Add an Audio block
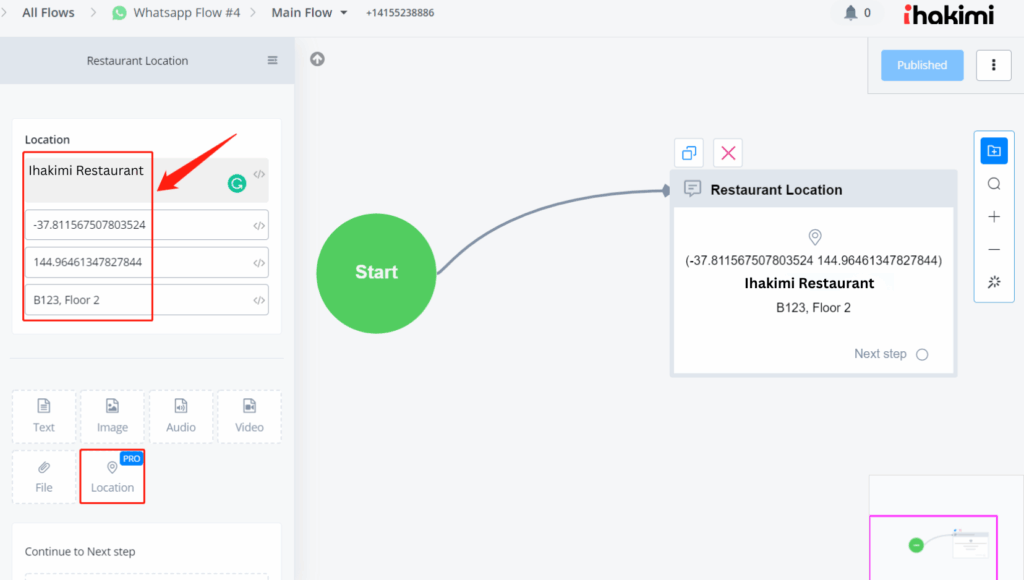This screenshot has height=580, width=1024. (x=181, y=416)
